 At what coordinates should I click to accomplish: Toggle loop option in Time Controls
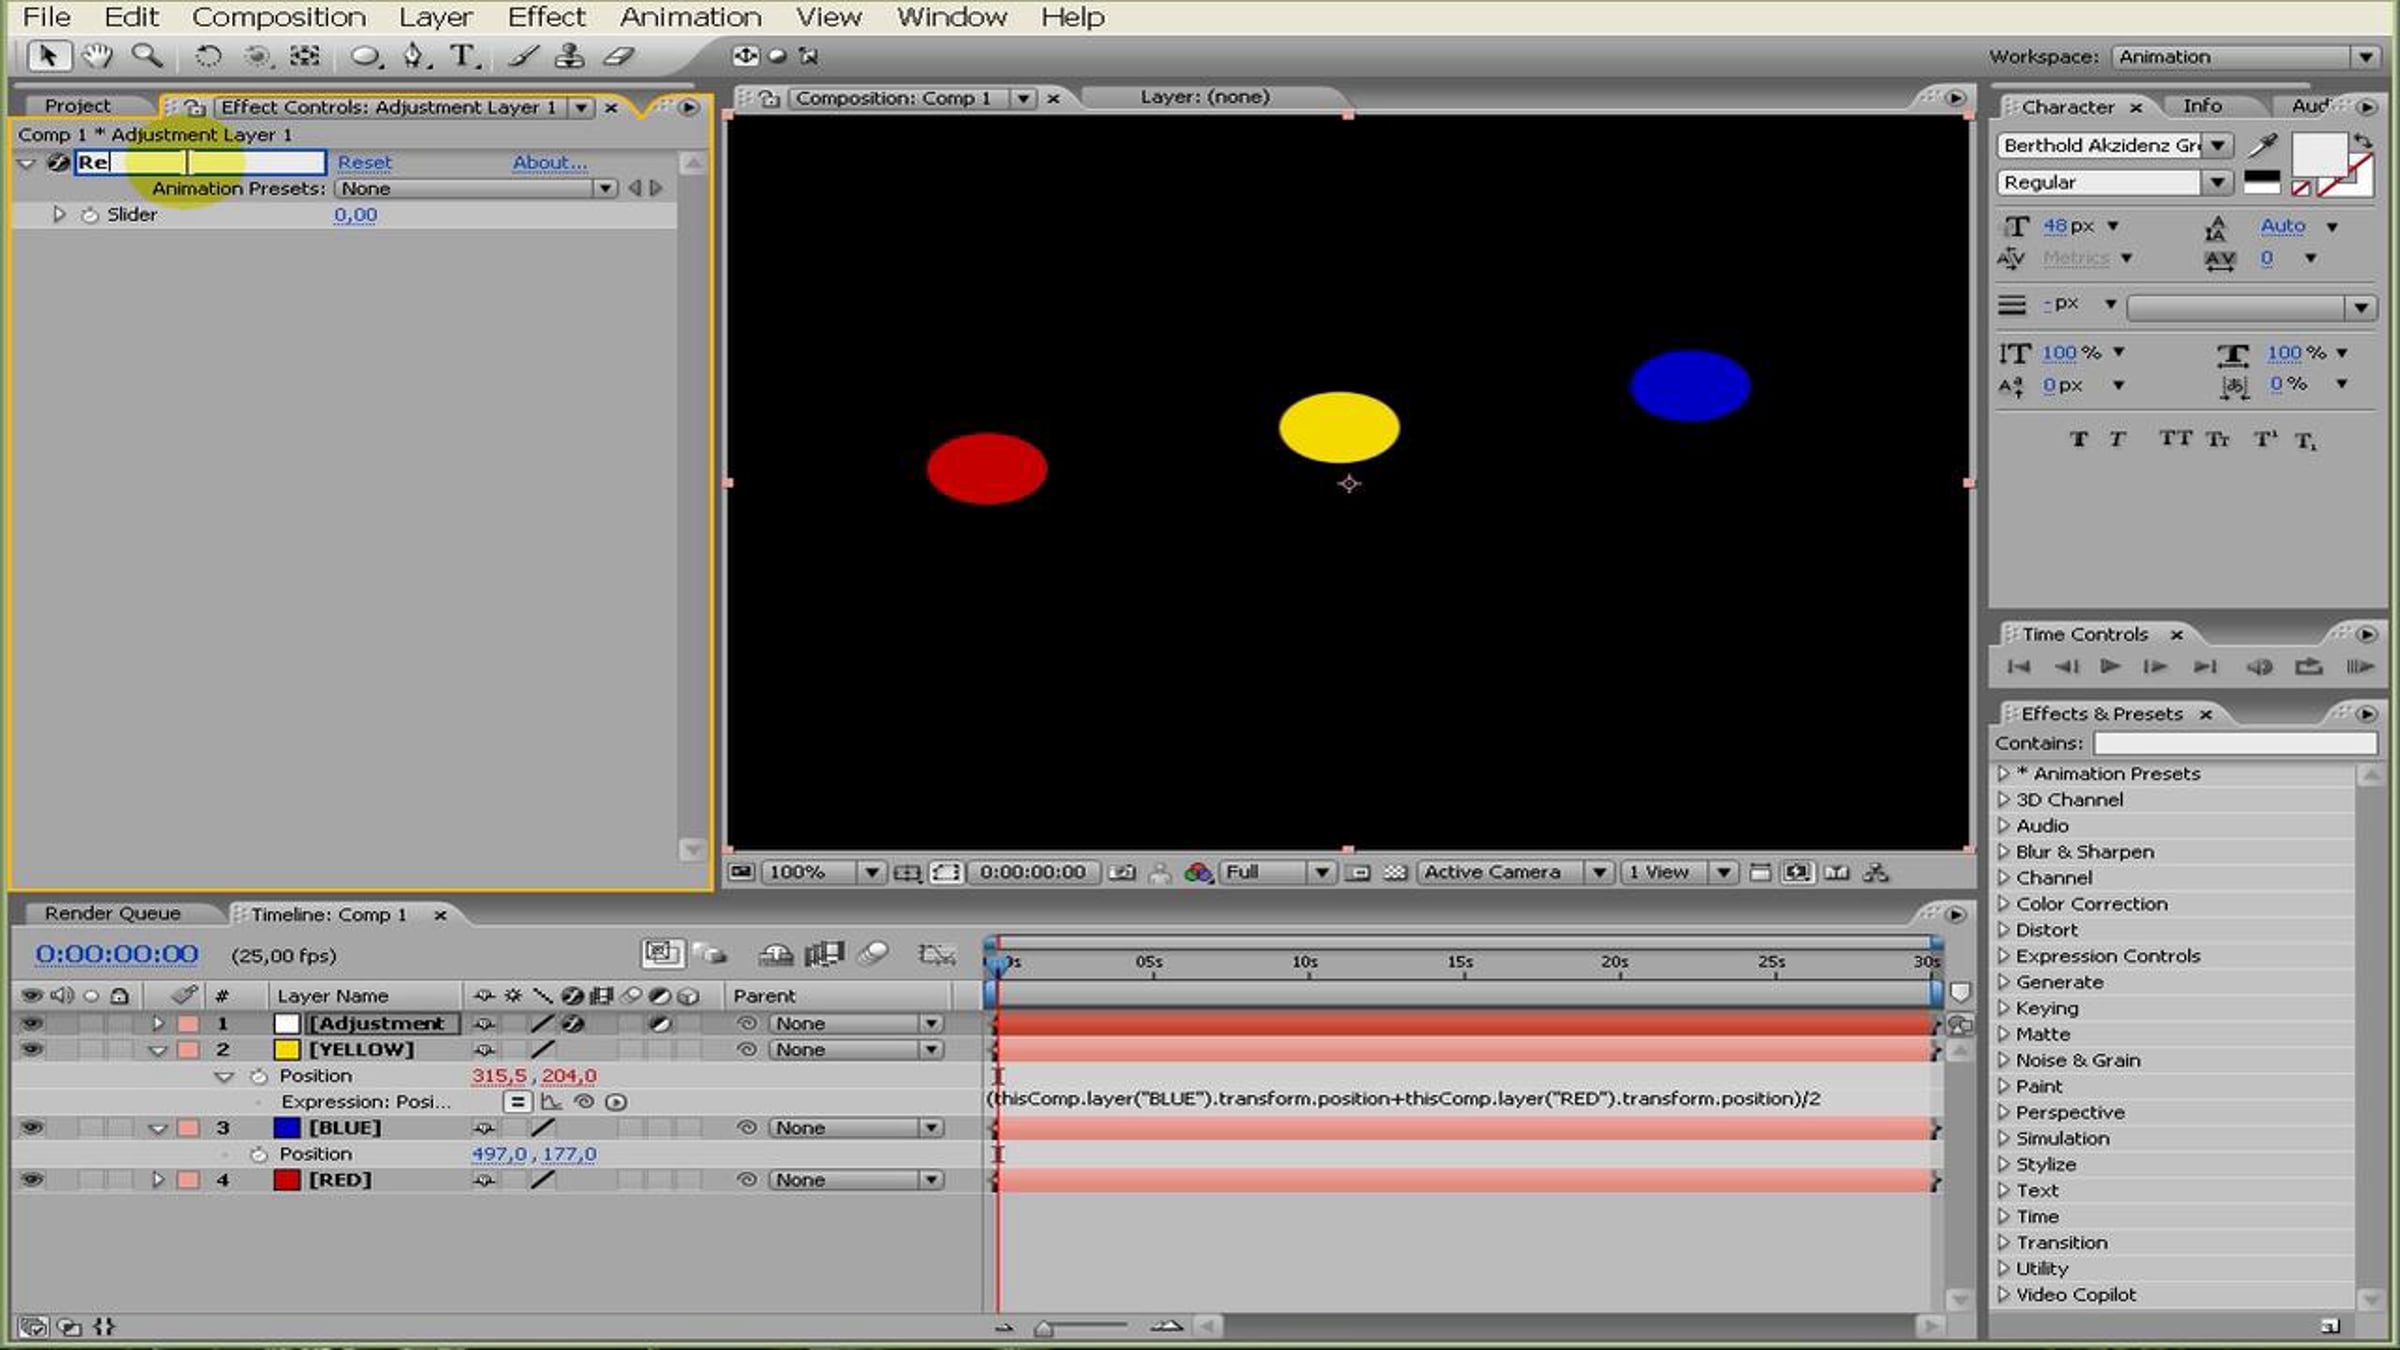click(x=2308, y=666)
